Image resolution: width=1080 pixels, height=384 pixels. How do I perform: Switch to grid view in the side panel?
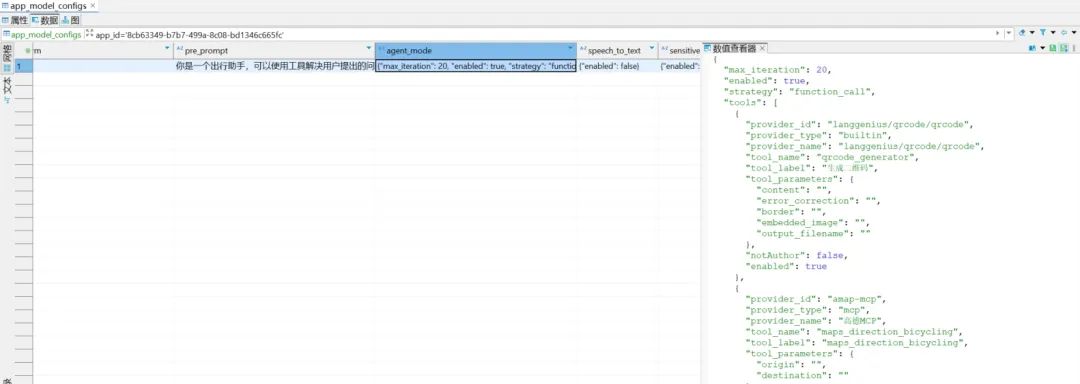click(7, 58)
